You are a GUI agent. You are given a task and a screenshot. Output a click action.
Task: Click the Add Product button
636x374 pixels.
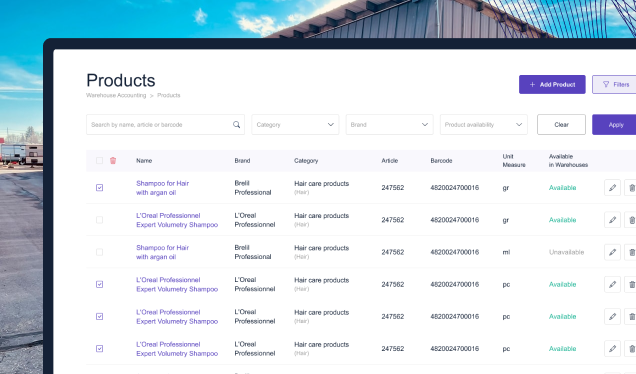(x=552, y=84)
